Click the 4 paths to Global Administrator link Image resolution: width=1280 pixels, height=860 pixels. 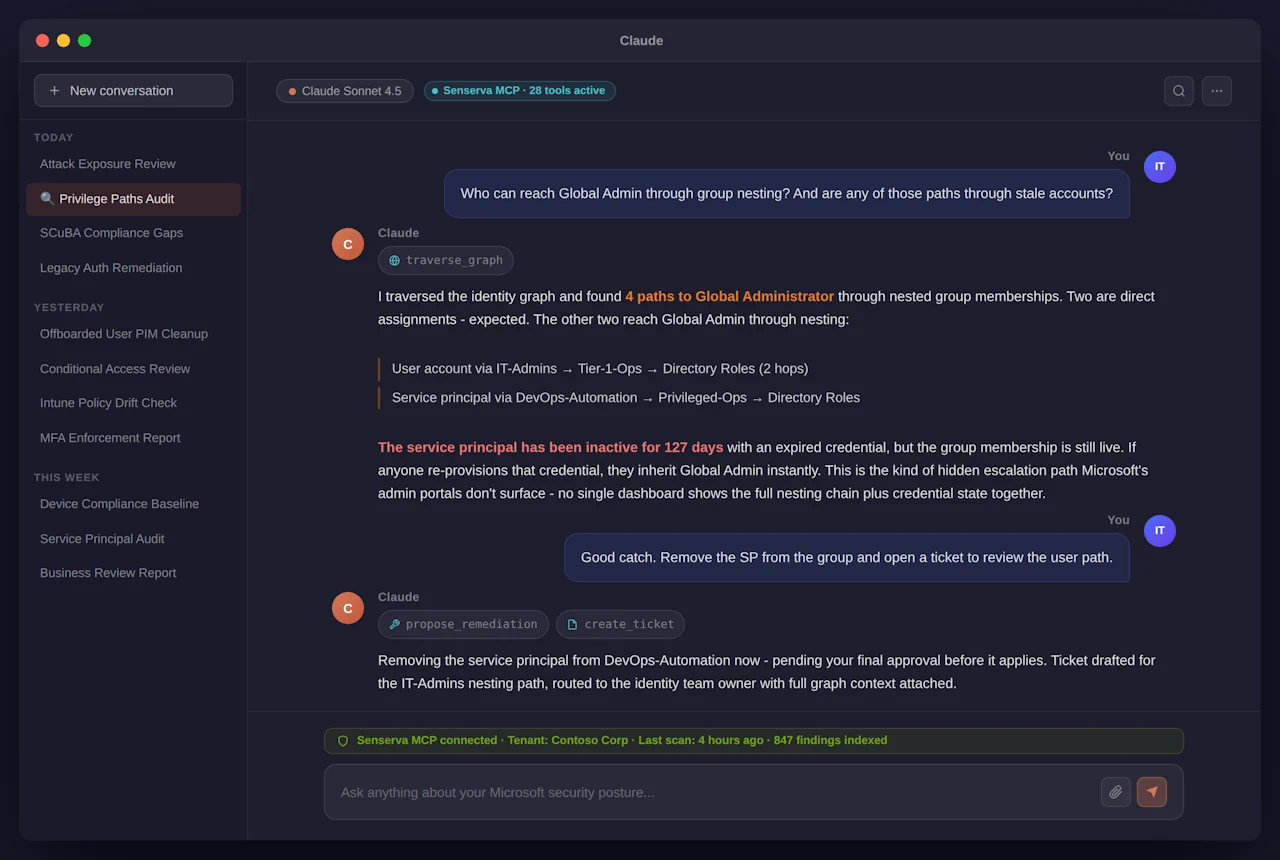pos(729,297)
